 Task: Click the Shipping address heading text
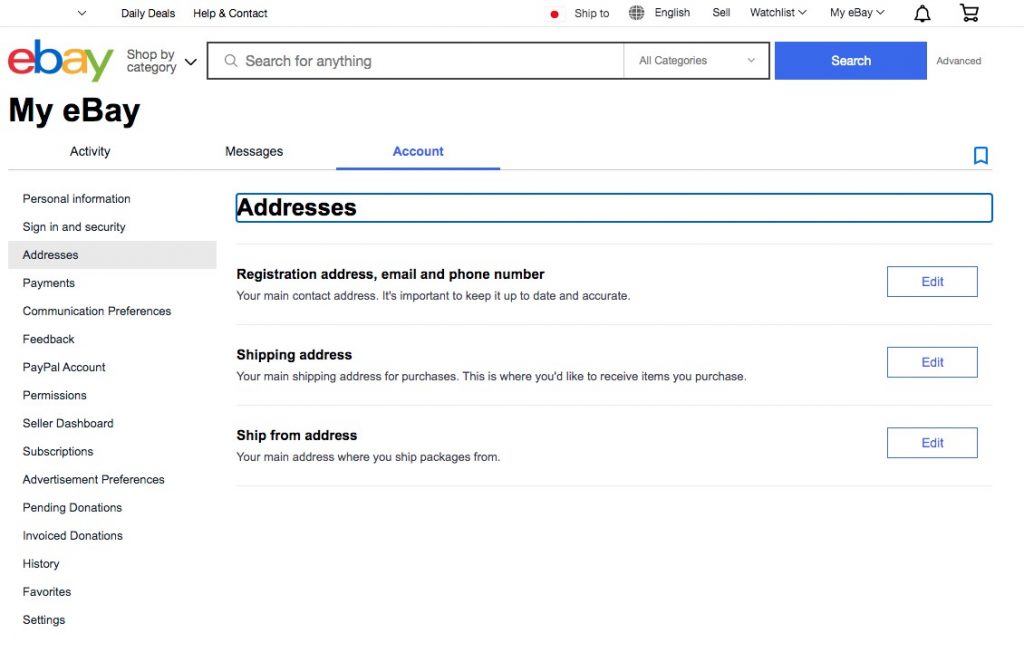tap(294, 355)
